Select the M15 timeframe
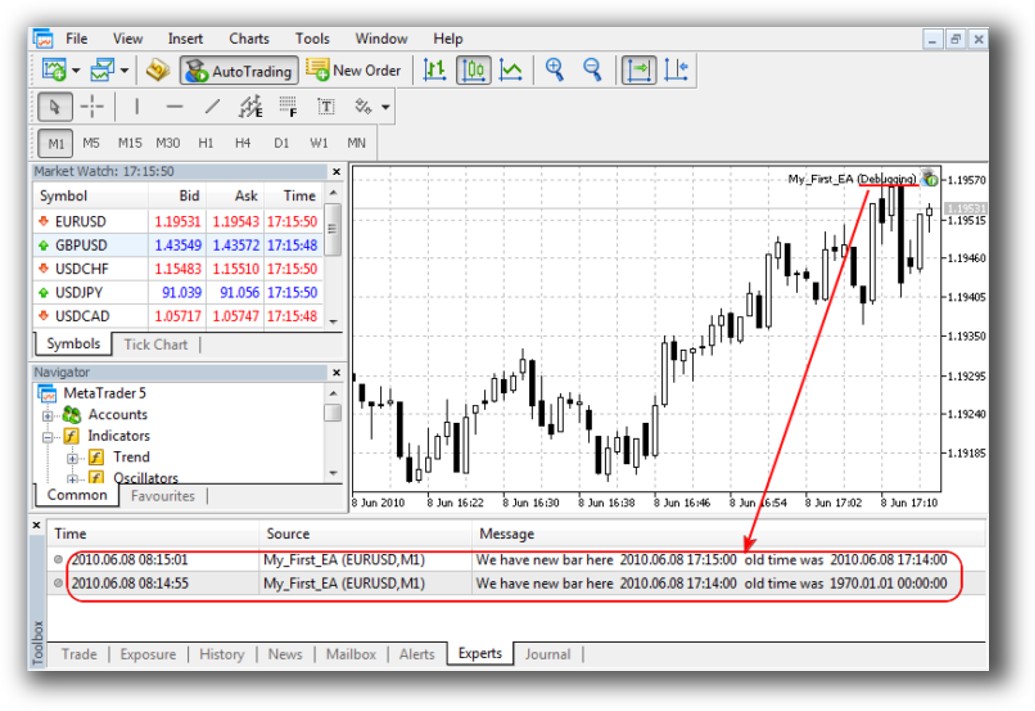Image resolution: width=1035 pixels, height=711 pixels. point(129,143)
